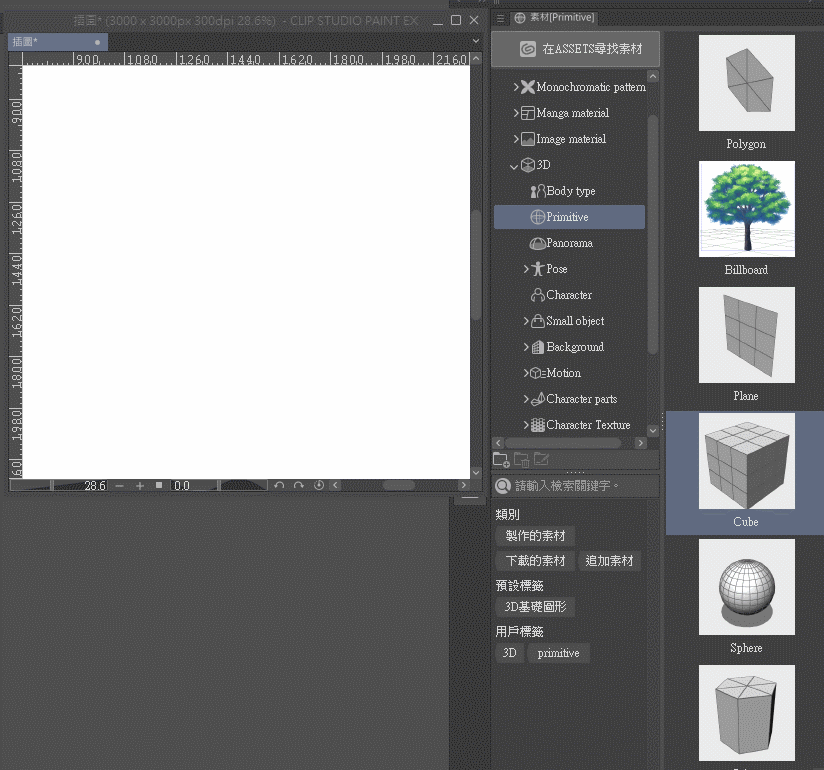This screenshot has width=824, height=770.
Task: Zoom out with the minus button
Action: coord(119,486)
